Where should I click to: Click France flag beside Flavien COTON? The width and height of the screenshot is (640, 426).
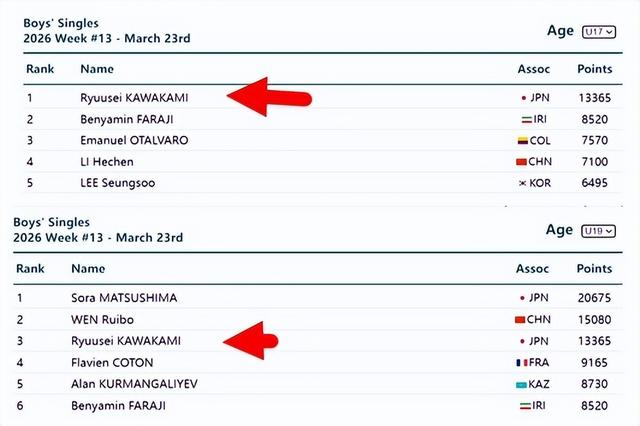tap(521, 362)
